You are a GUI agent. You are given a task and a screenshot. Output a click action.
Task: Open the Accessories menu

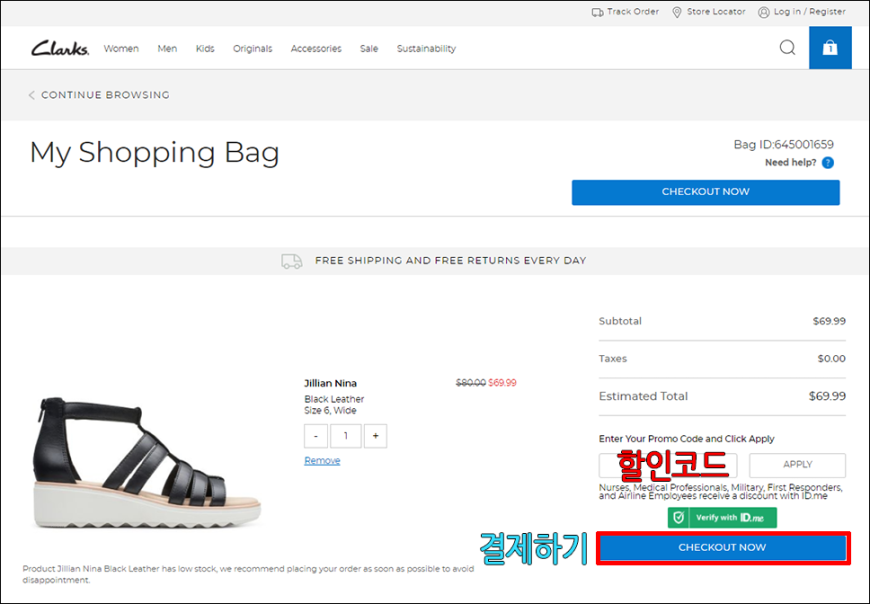pyautogui.click(x=316, y=49)
